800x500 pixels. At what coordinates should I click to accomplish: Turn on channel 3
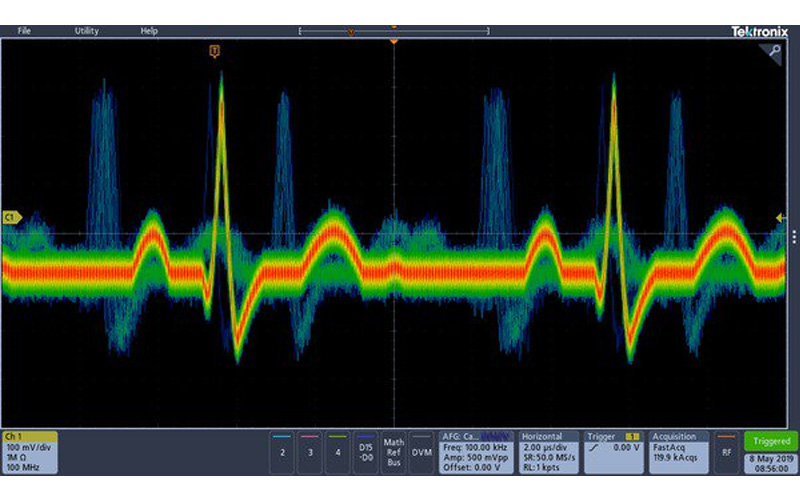pyautogui.click(x=310, y=452)
